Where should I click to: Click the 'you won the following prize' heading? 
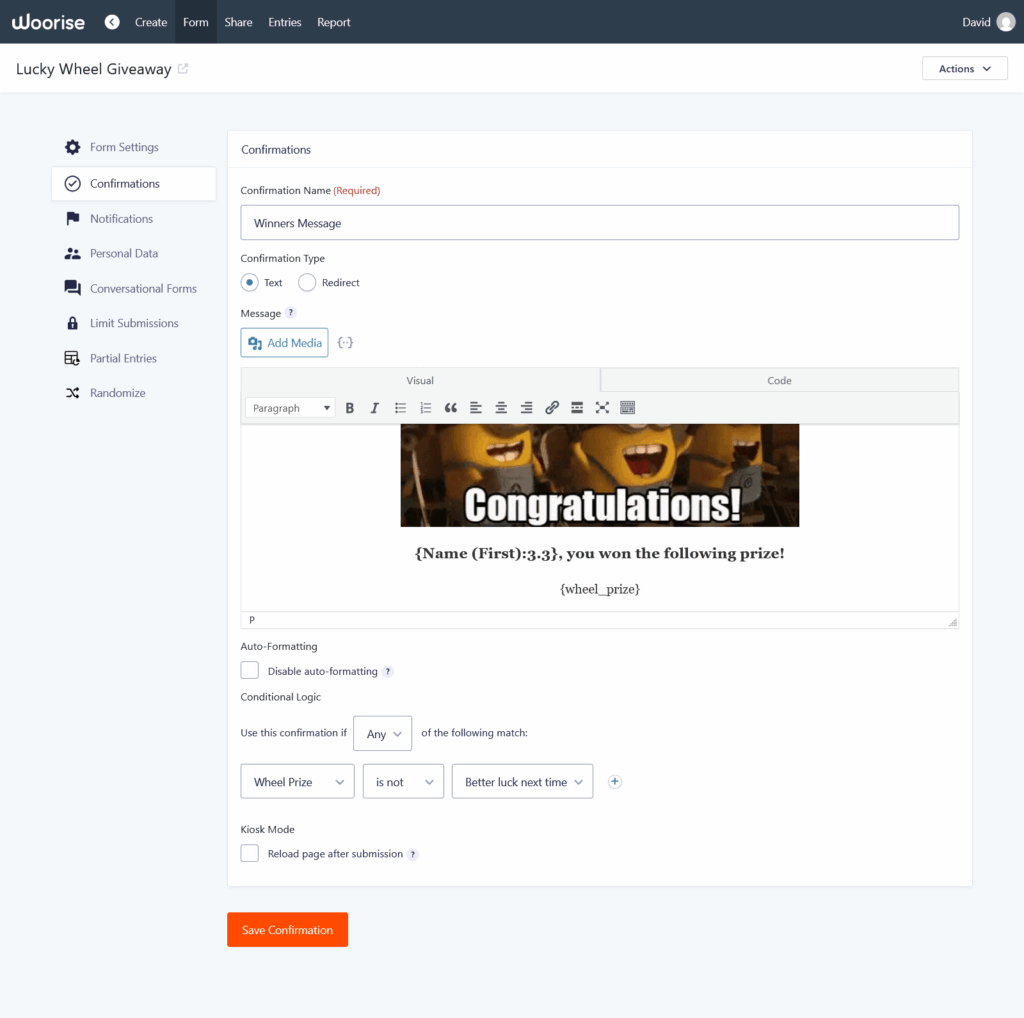tap(600, 553)
